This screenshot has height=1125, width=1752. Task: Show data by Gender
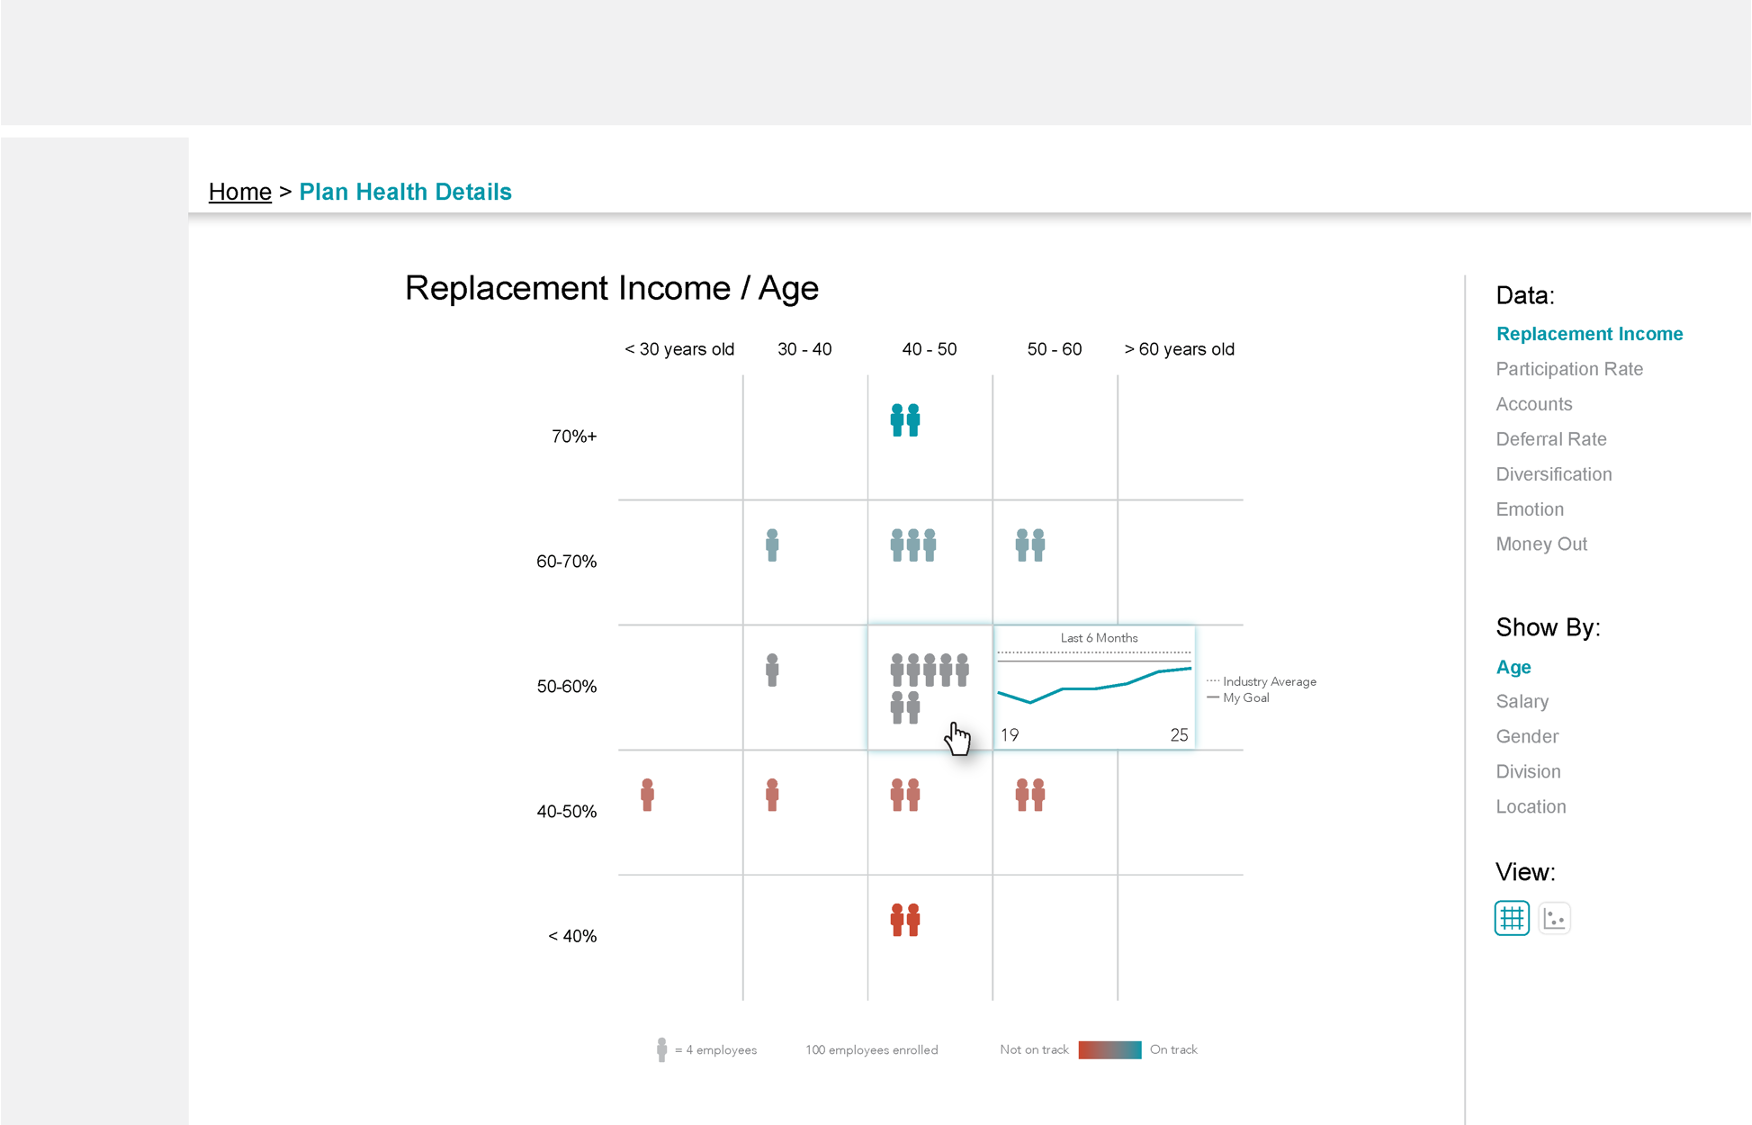click(1527, 737)
